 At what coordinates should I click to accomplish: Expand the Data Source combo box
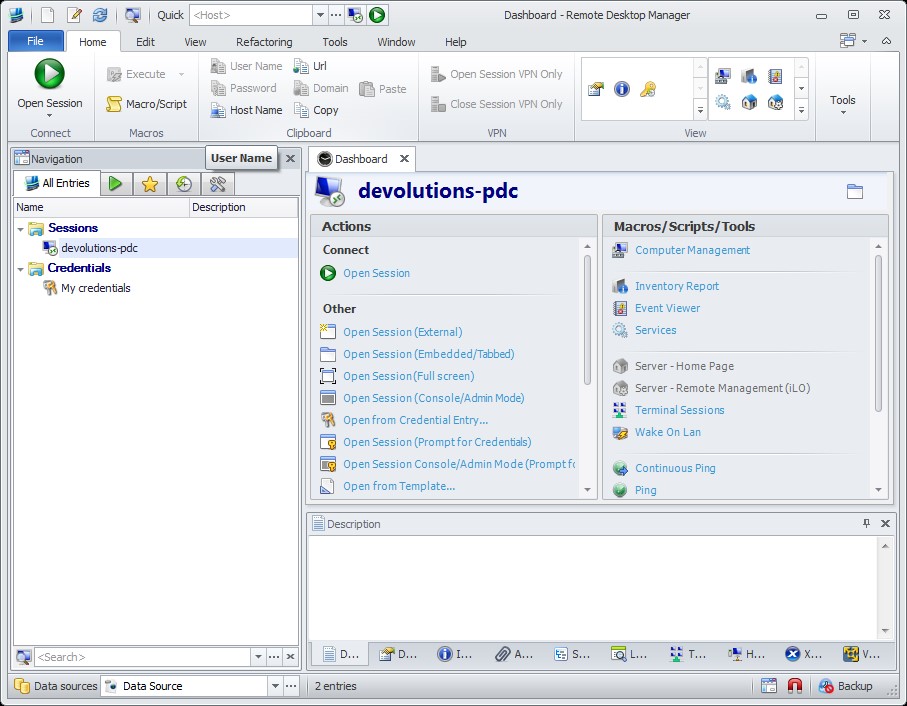coord(274,686)
